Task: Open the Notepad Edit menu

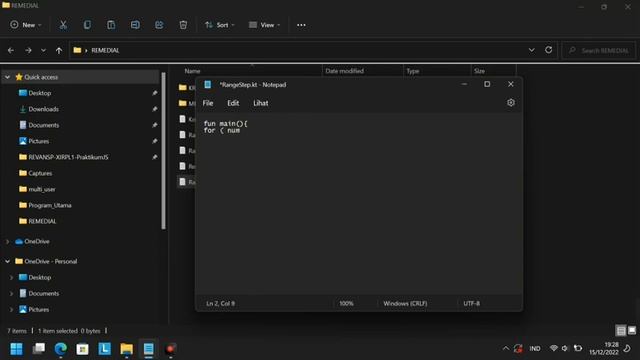Action: pos(233,103)
